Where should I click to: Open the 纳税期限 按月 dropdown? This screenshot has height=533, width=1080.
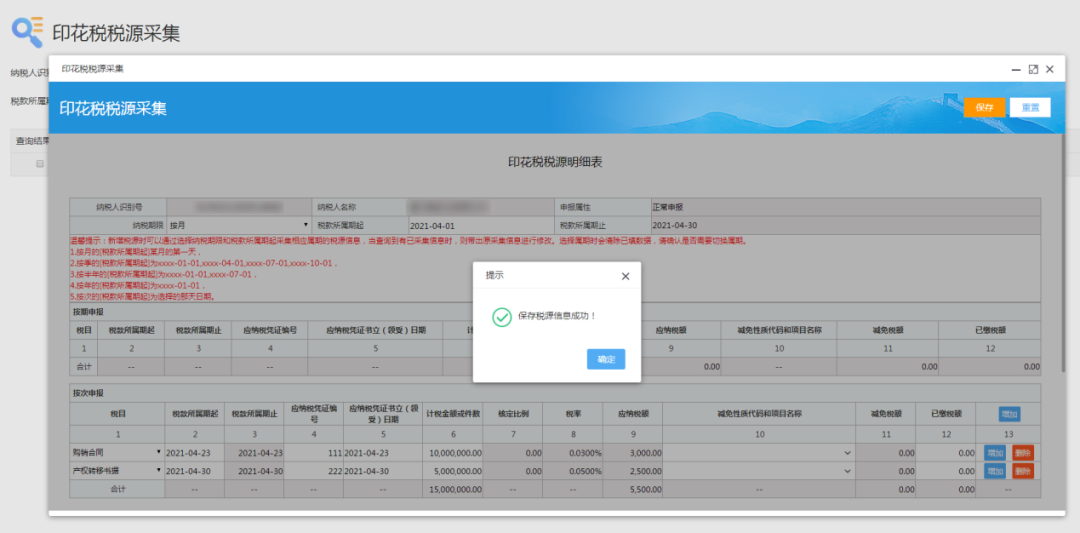point(238,225)
